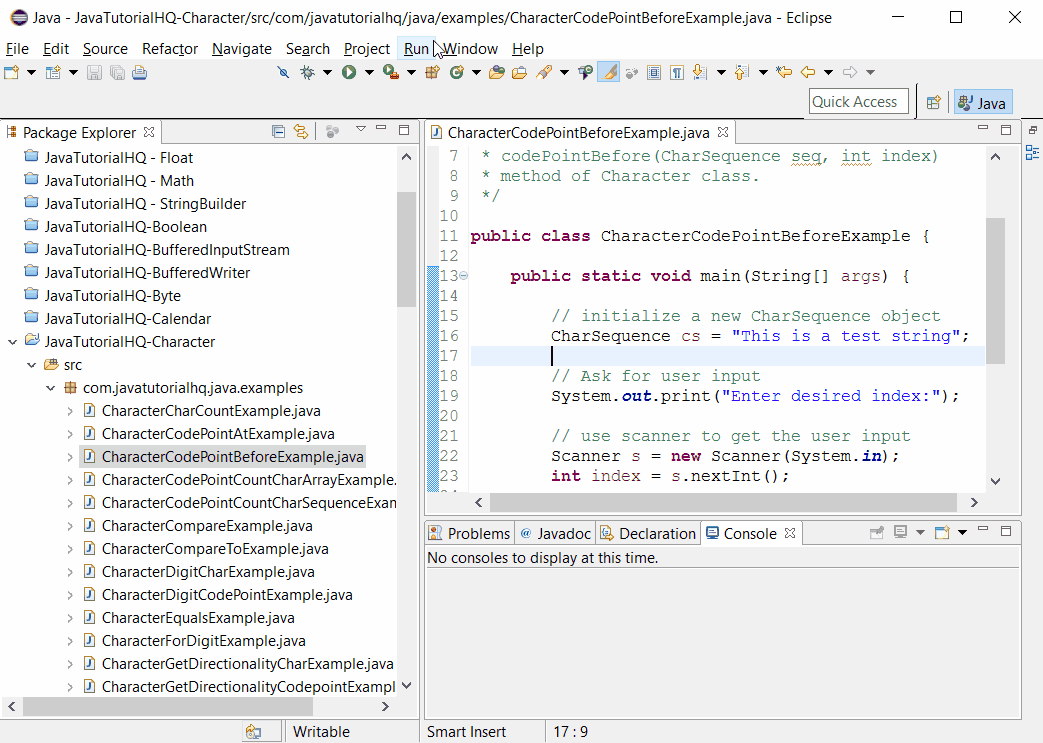This screenshot has width=1043, height=743.
Task: Navigate Back using the toolbar arrow
Action: point(808,71)
